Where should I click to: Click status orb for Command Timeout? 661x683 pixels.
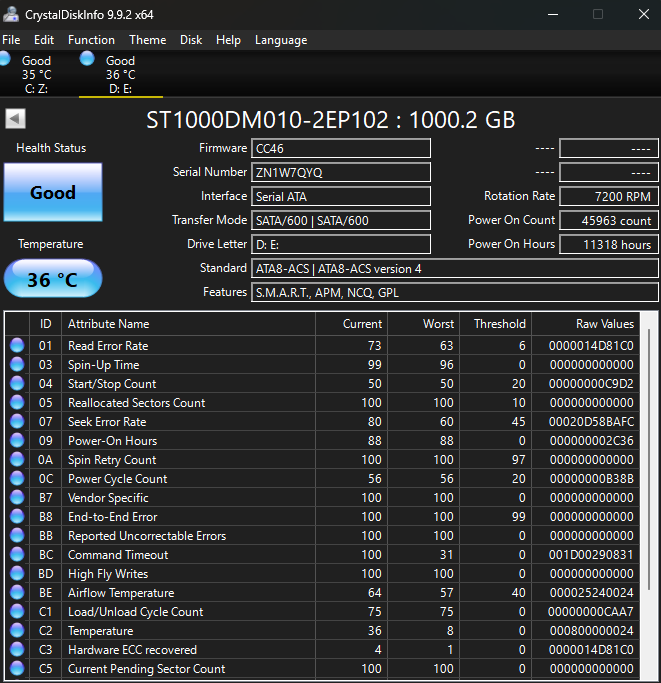click(x=17, y=555)
